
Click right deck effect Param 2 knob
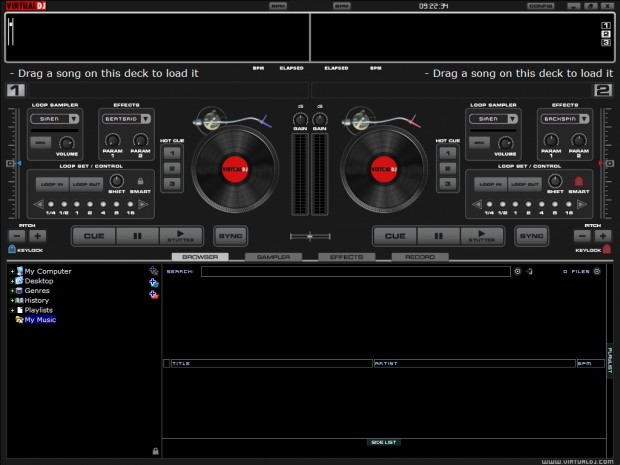tap(579, 140)
